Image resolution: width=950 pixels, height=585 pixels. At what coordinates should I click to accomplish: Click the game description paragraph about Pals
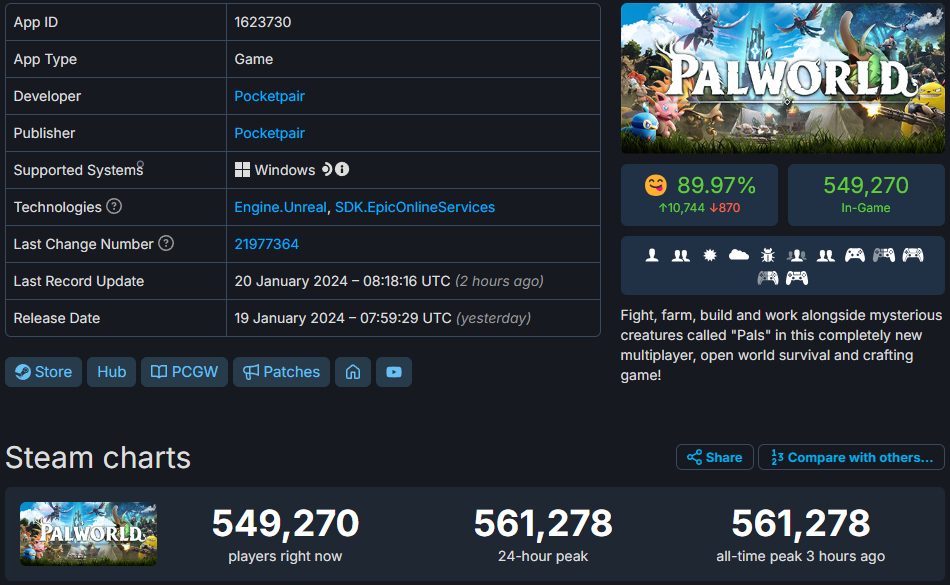pos(782,345)
